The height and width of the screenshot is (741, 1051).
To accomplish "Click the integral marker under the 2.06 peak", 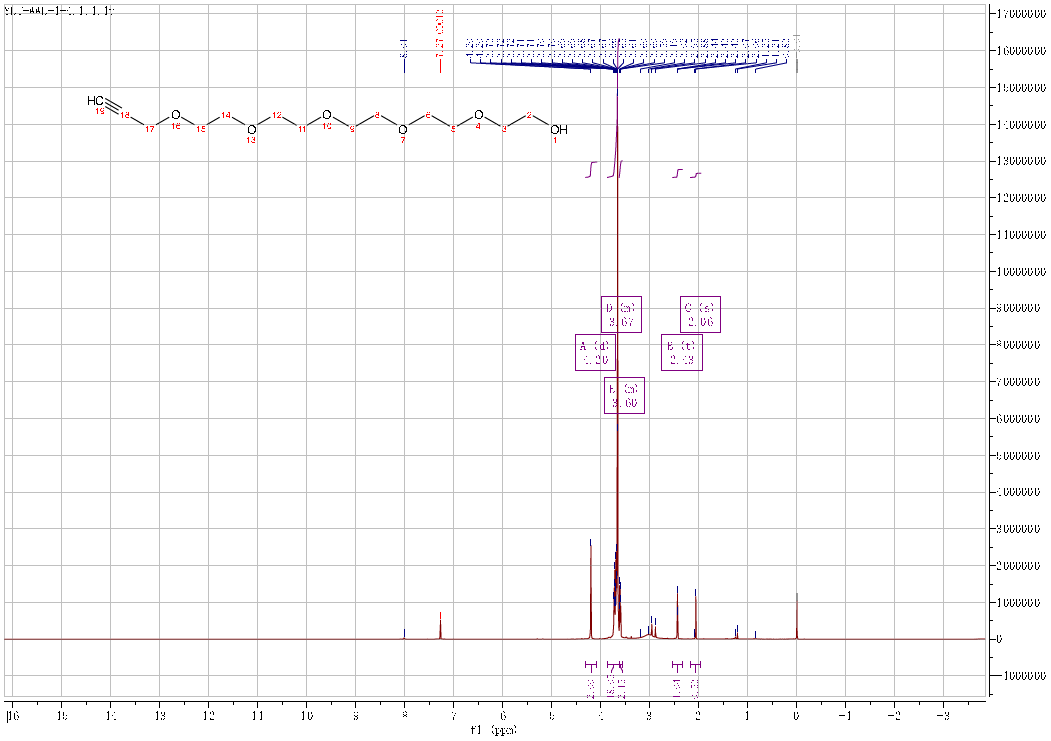I will [x=695, y=665].
